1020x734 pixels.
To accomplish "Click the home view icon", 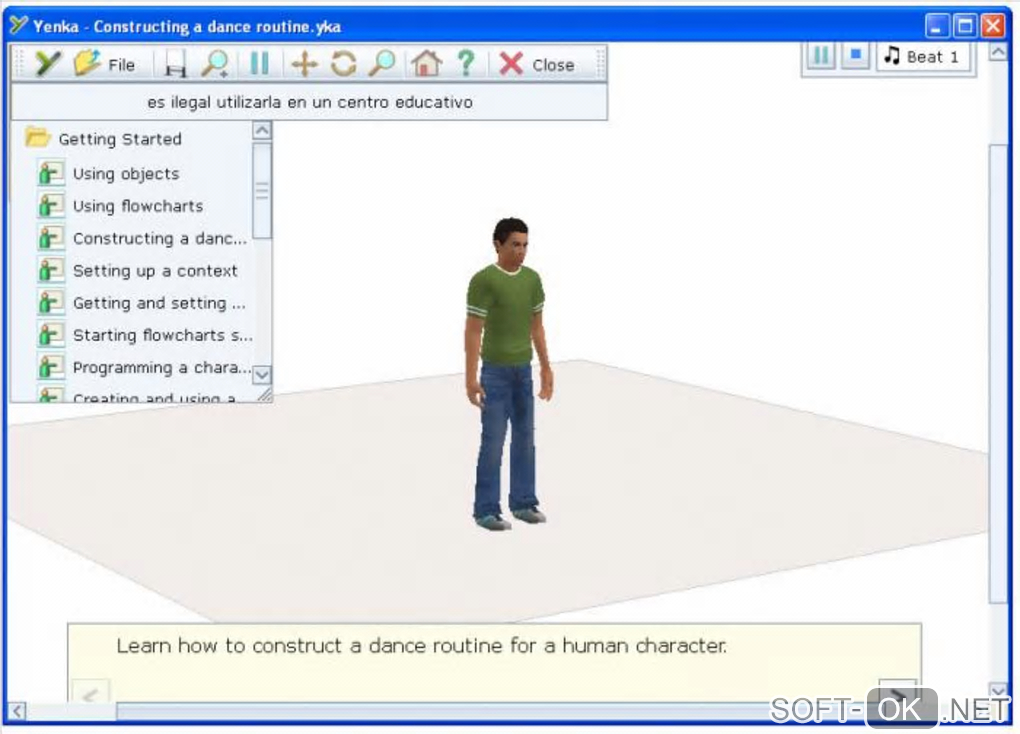I will click(x=426, y=64).
